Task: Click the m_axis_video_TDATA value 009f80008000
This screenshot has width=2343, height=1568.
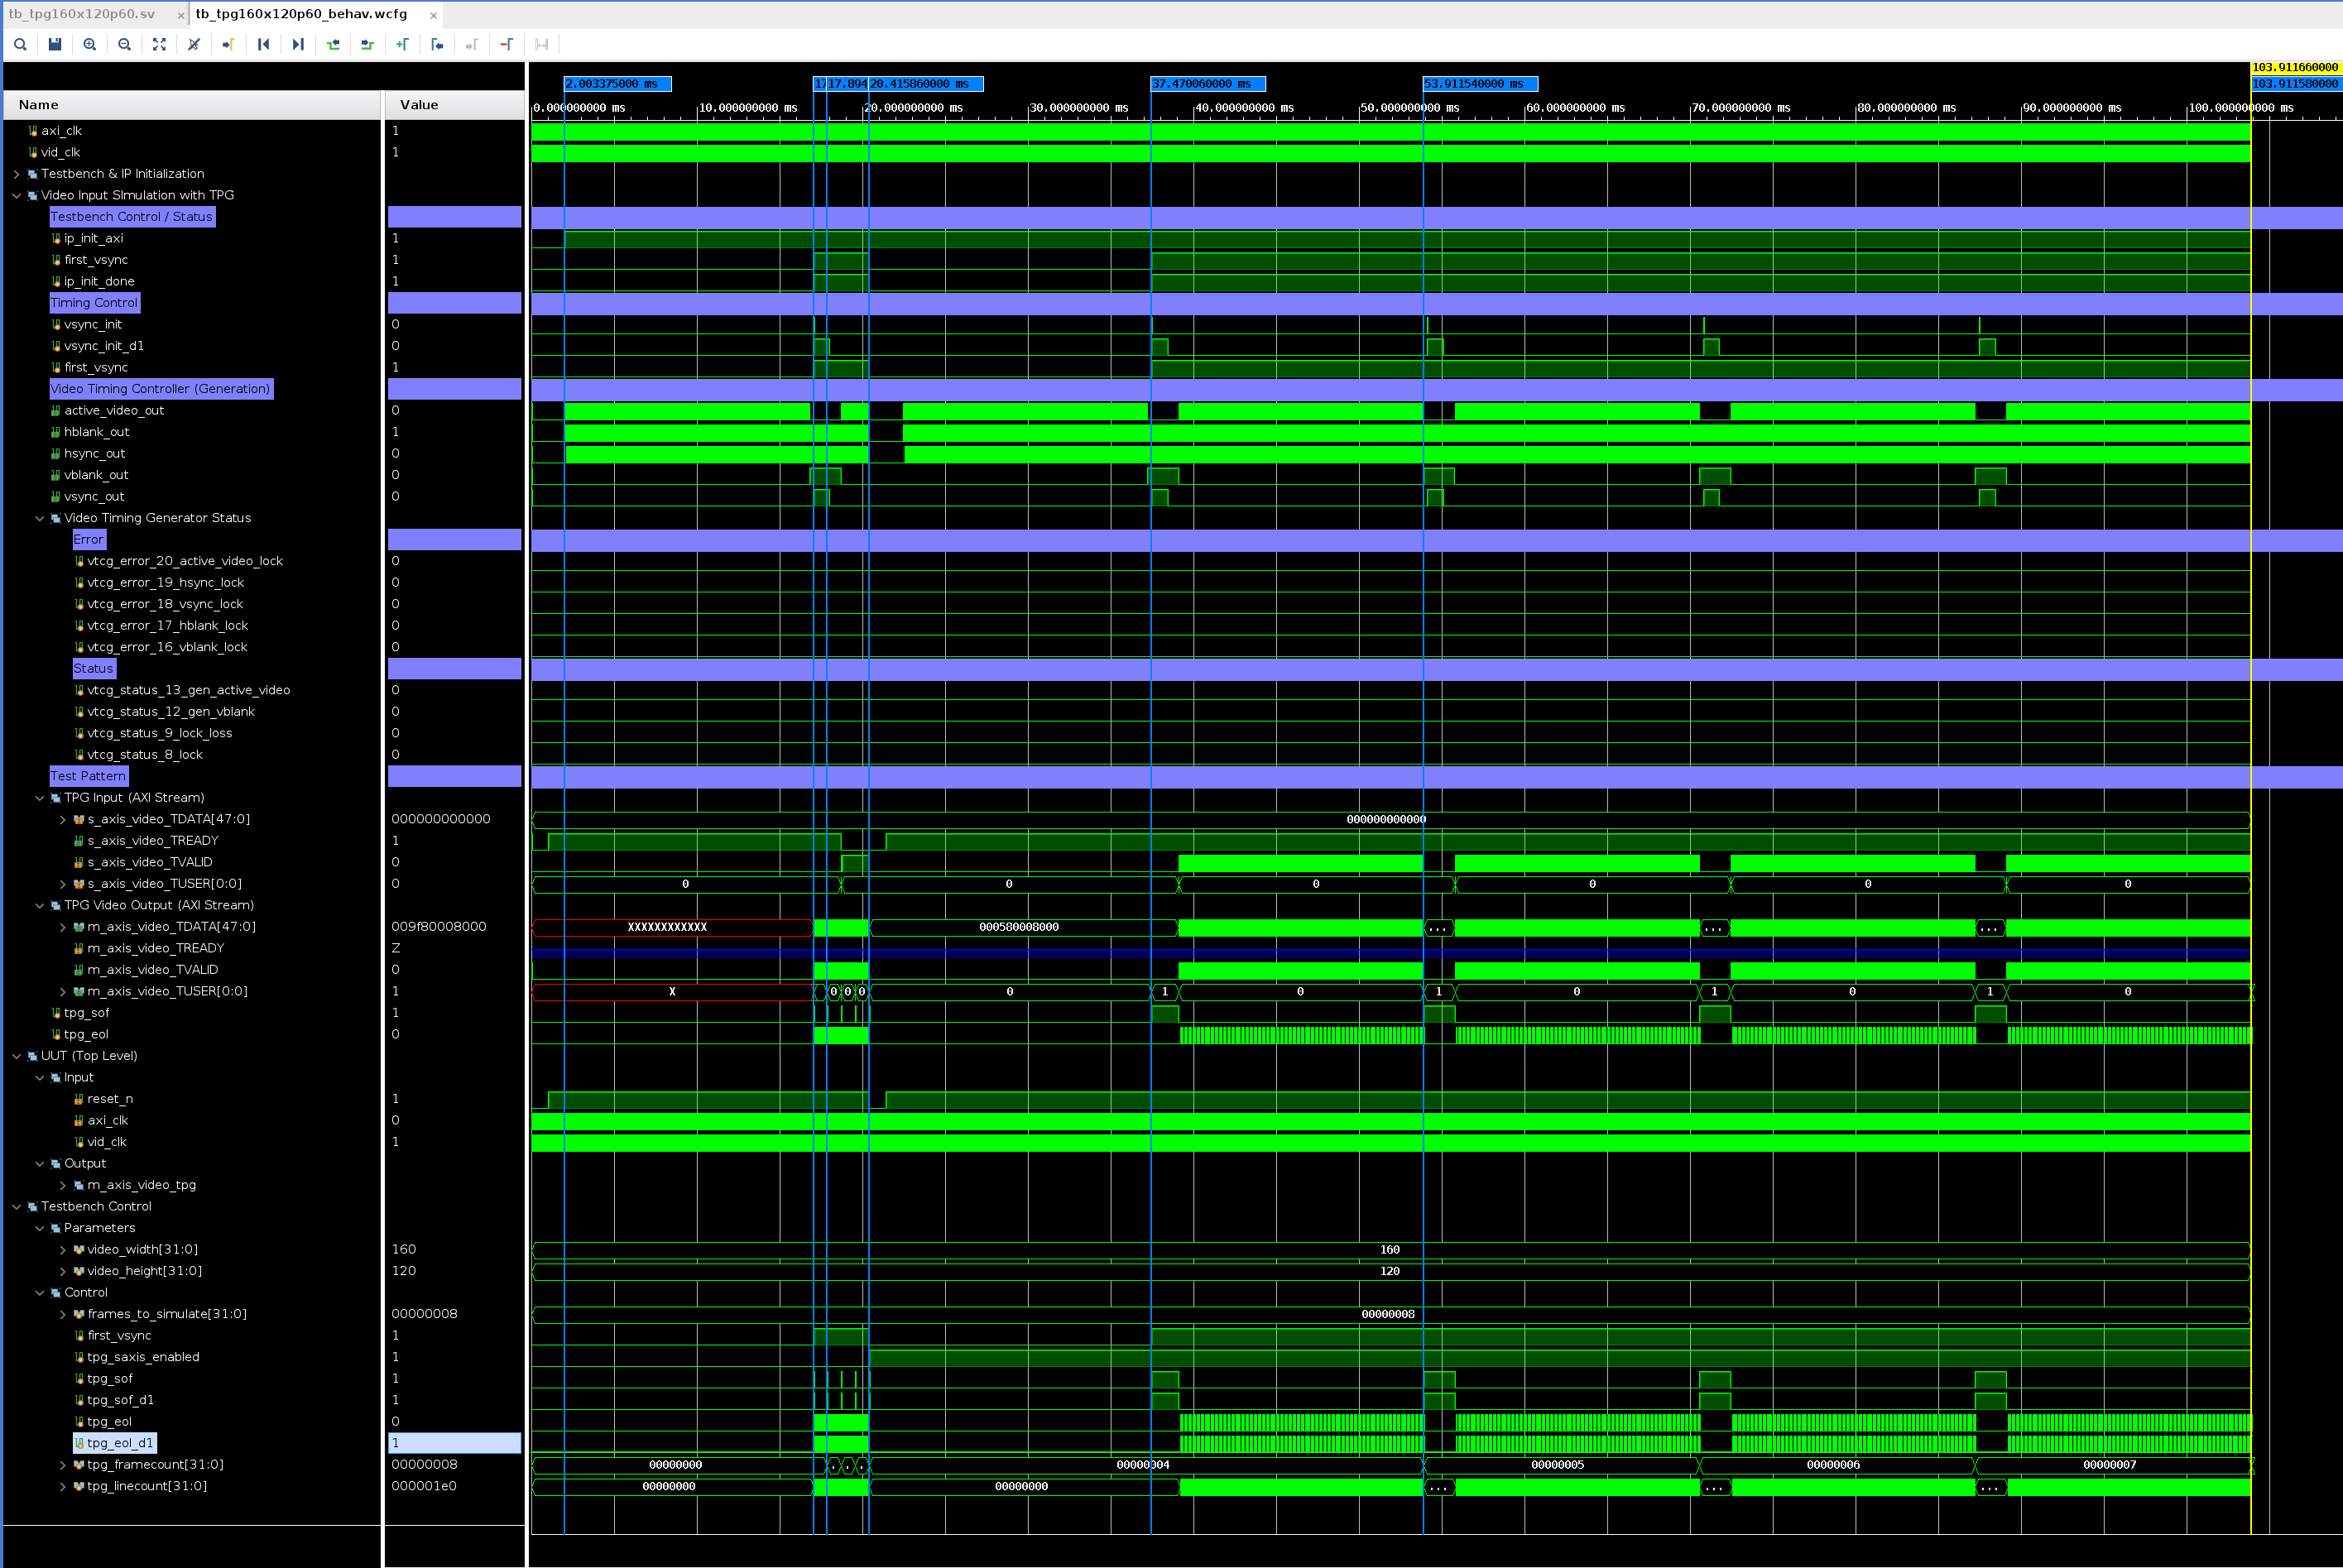Action: (439, 927)
